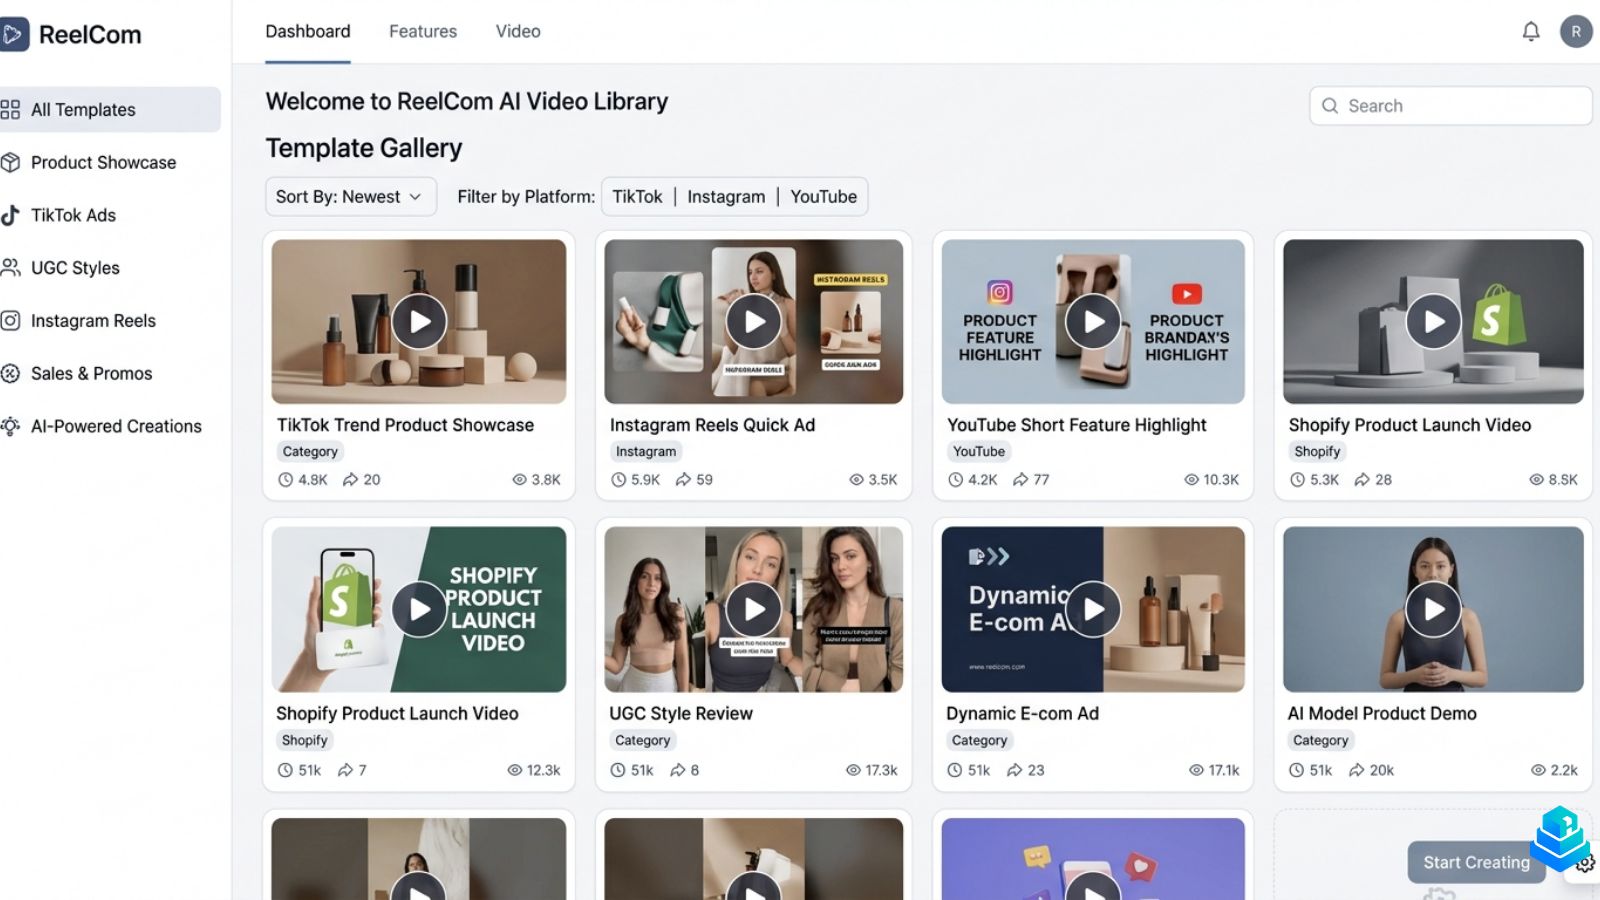The height and width of the screenshot is (900, 1600).
Task: Open TikTok Trend Product Showcase title
Action: (x=405, y=425)
